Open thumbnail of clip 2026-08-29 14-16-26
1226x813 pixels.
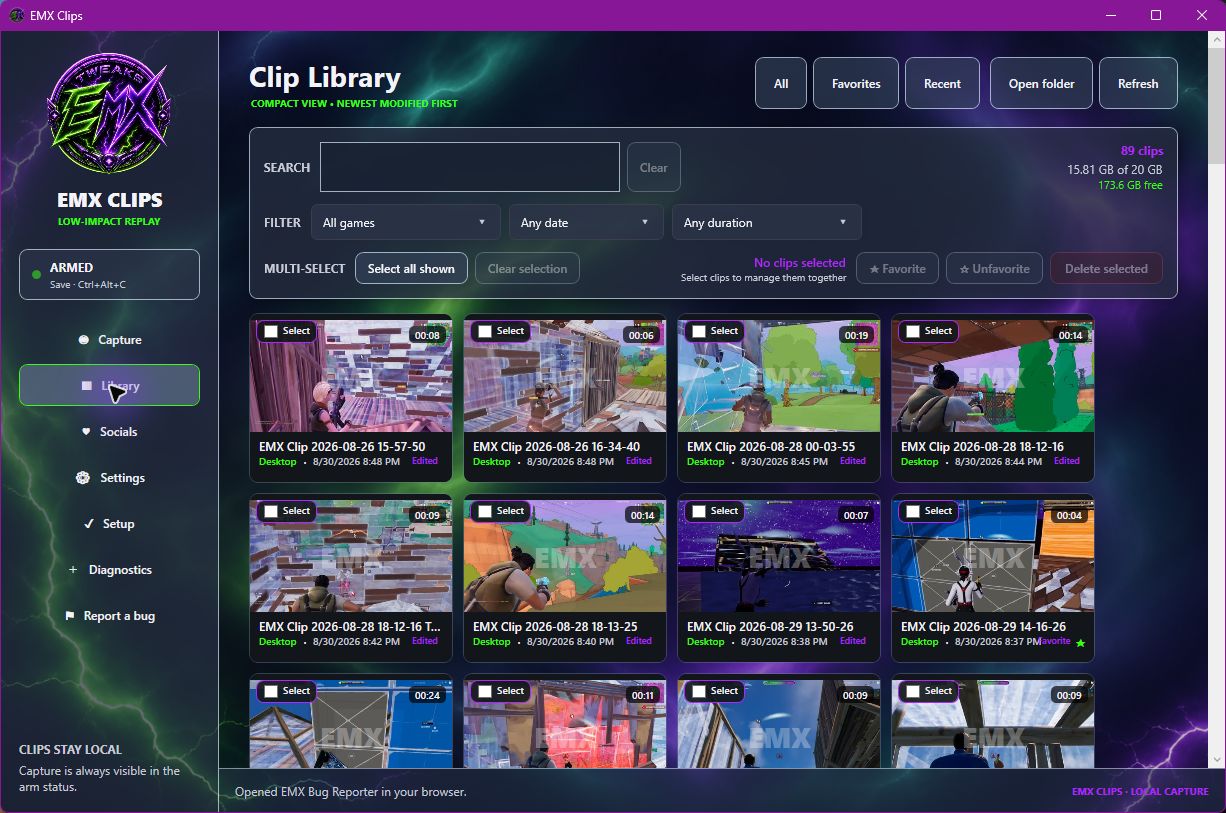(x=993, y=556)
